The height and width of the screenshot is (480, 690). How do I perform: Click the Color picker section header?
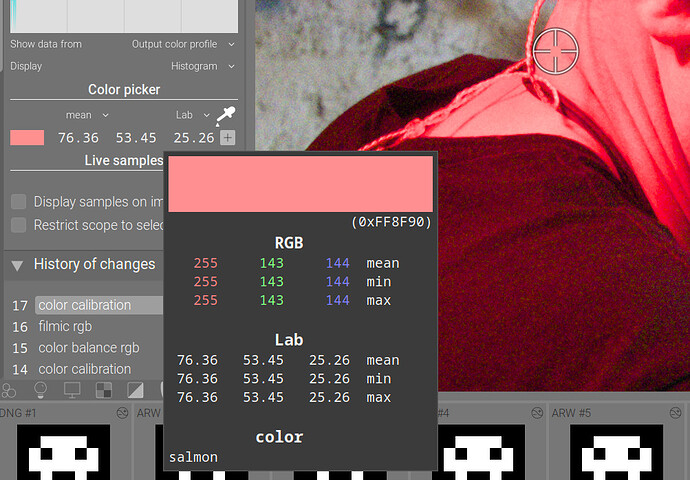point(124,90)
